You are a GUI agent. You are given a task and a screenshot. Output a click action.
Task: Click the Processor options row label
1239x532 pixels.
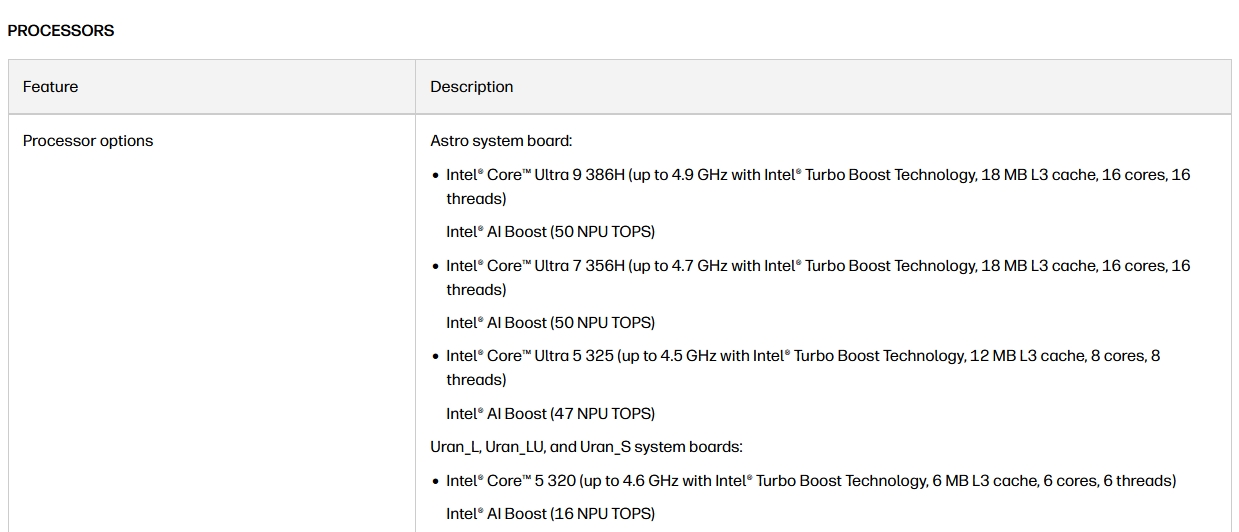tap(88, 141)
